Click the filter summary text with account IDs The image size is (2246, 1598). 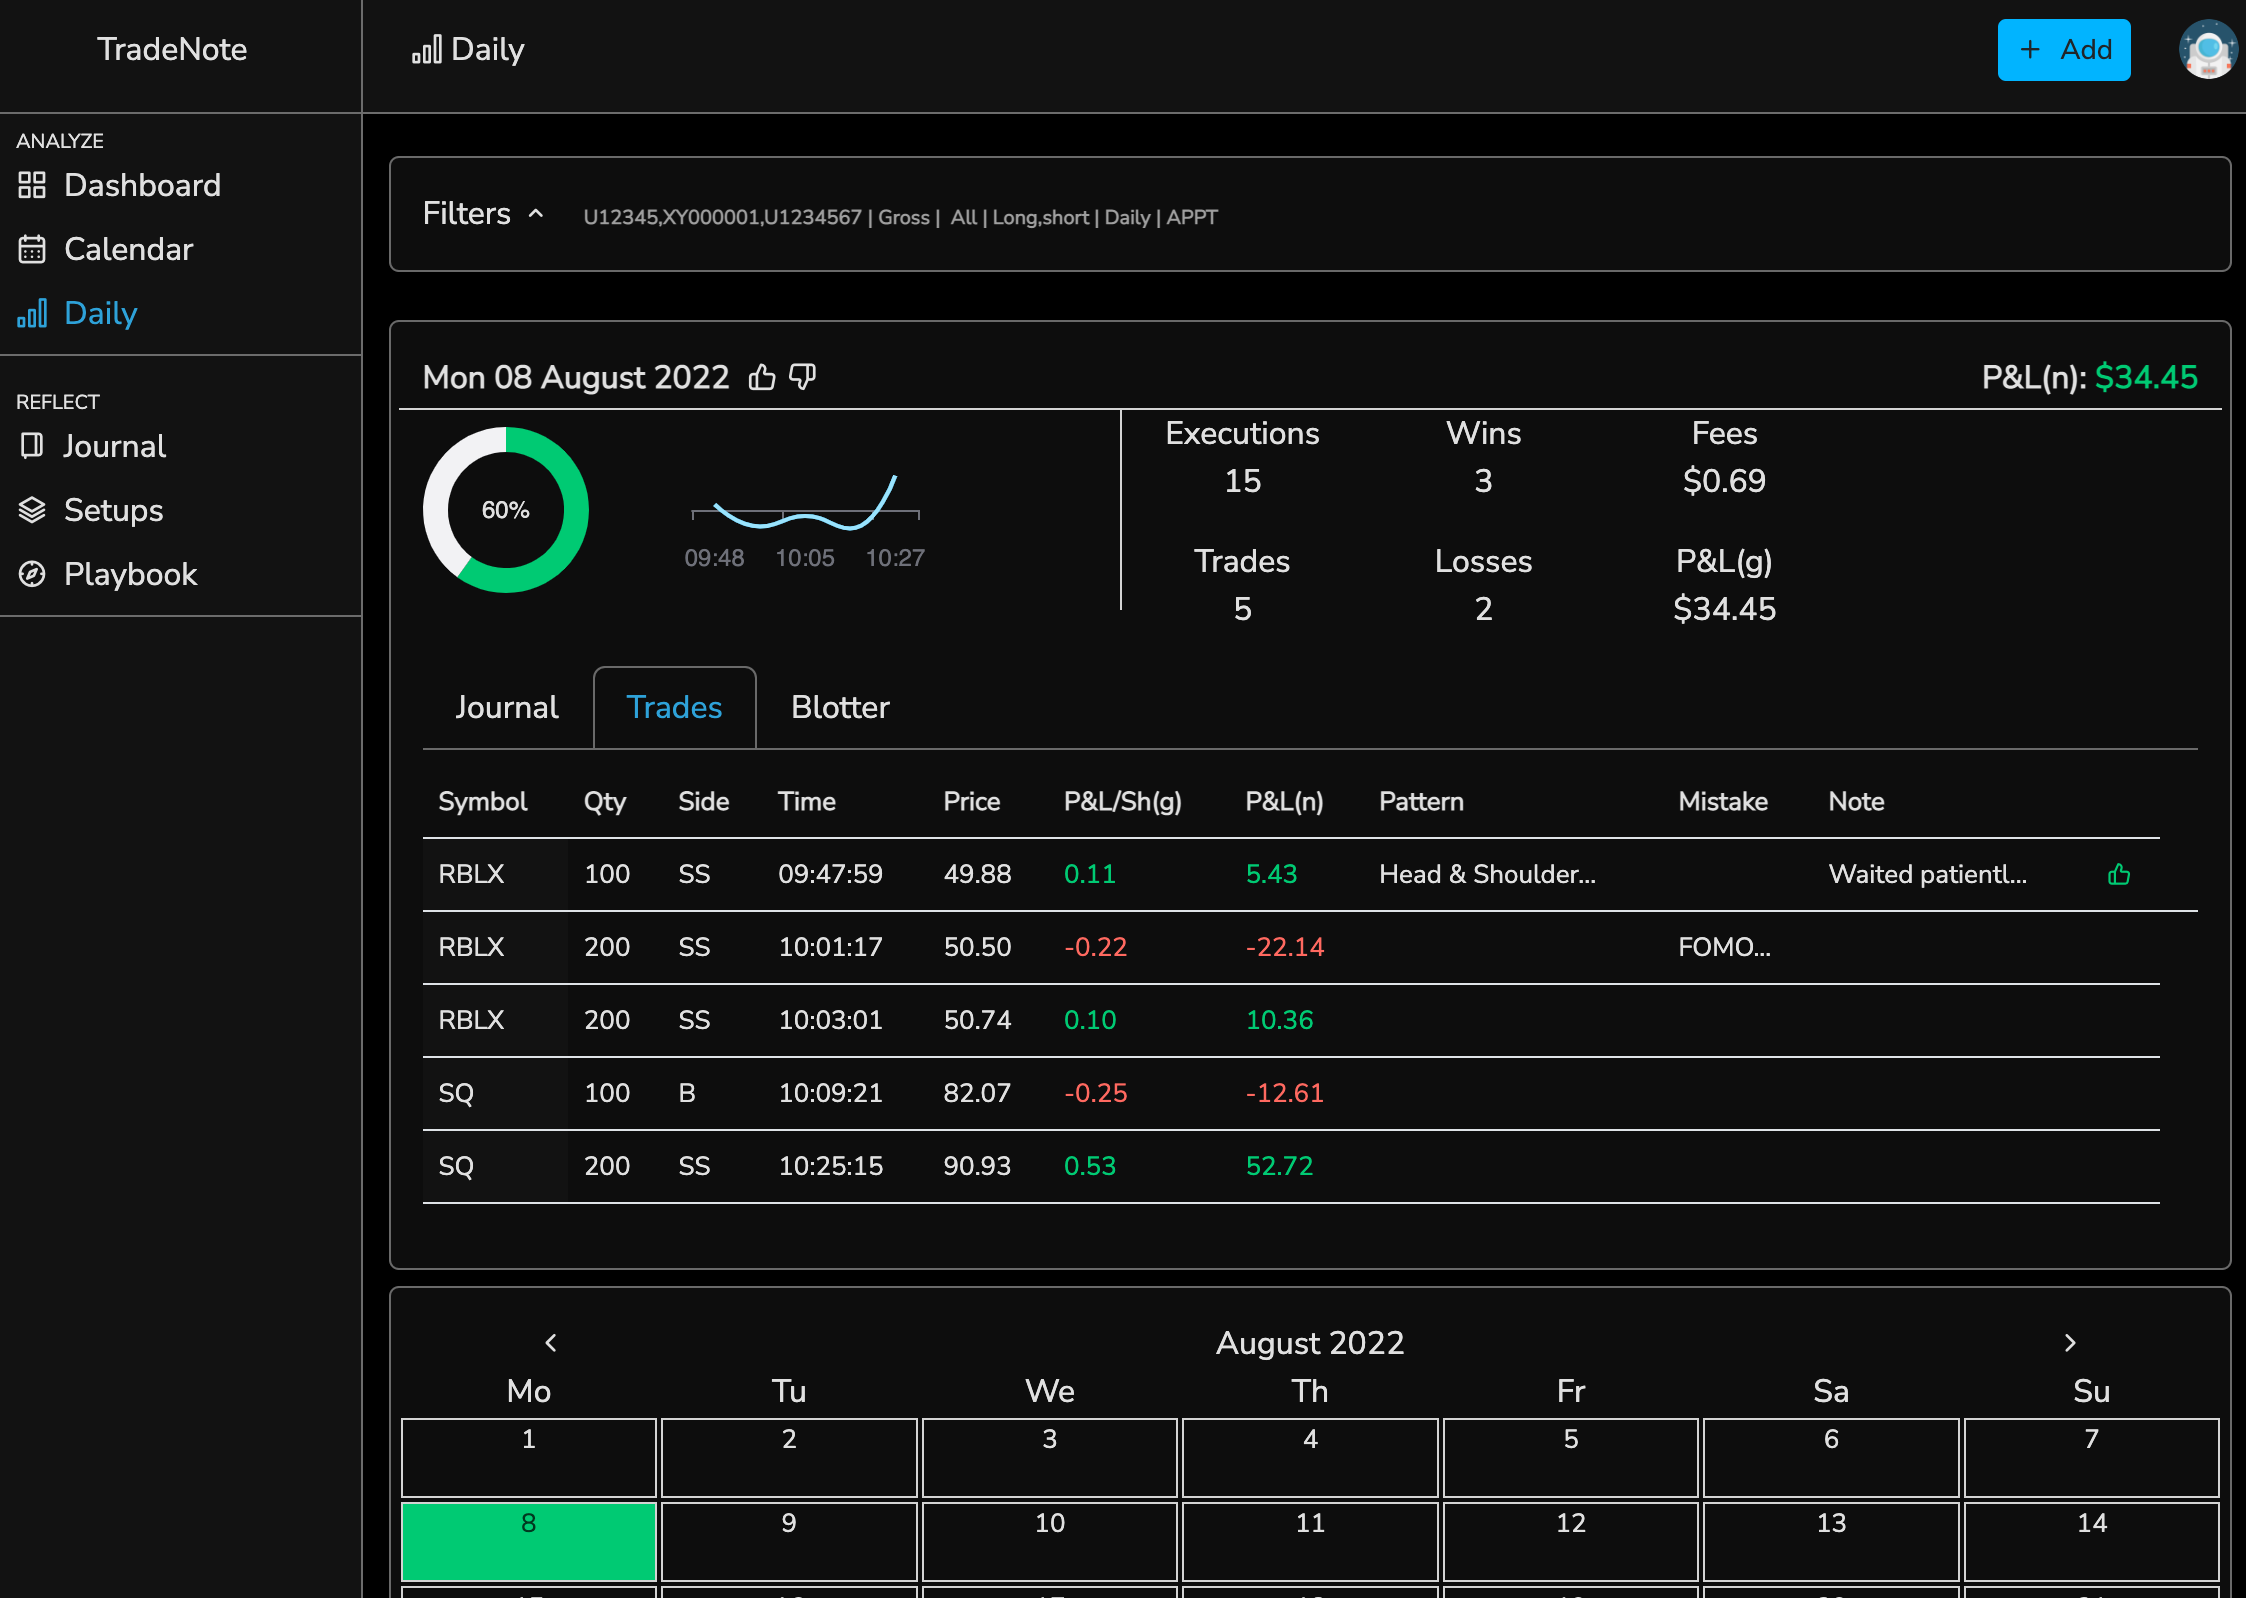(900, 217)
